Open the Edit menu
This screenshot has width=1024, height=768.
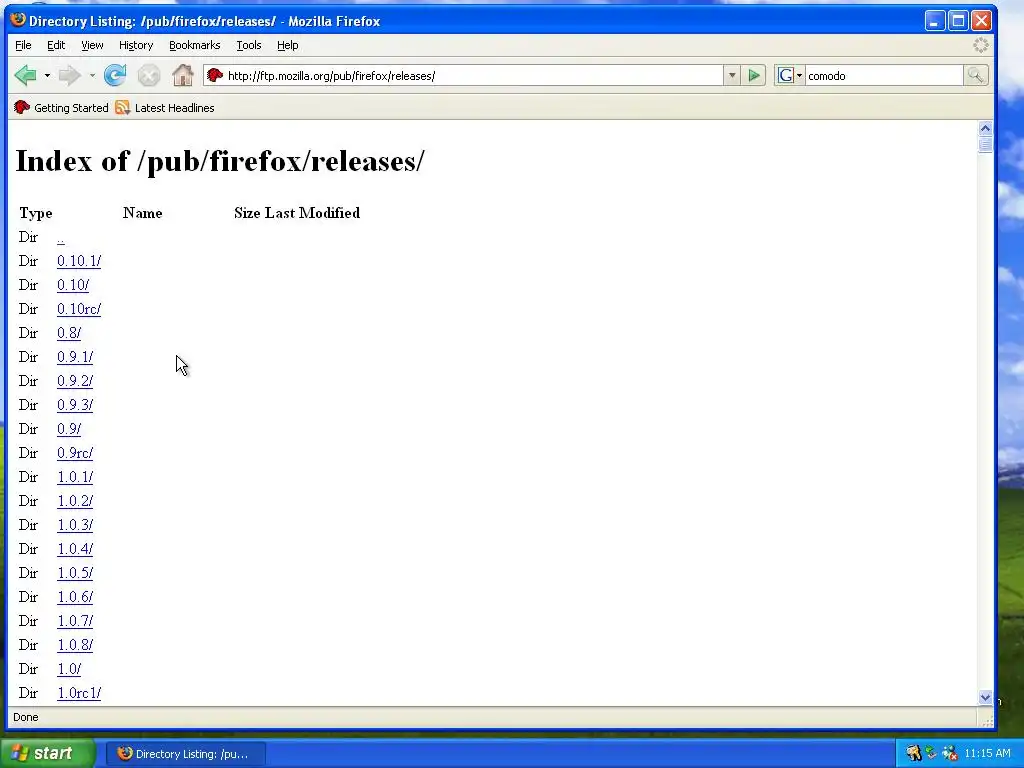point(56,45)
